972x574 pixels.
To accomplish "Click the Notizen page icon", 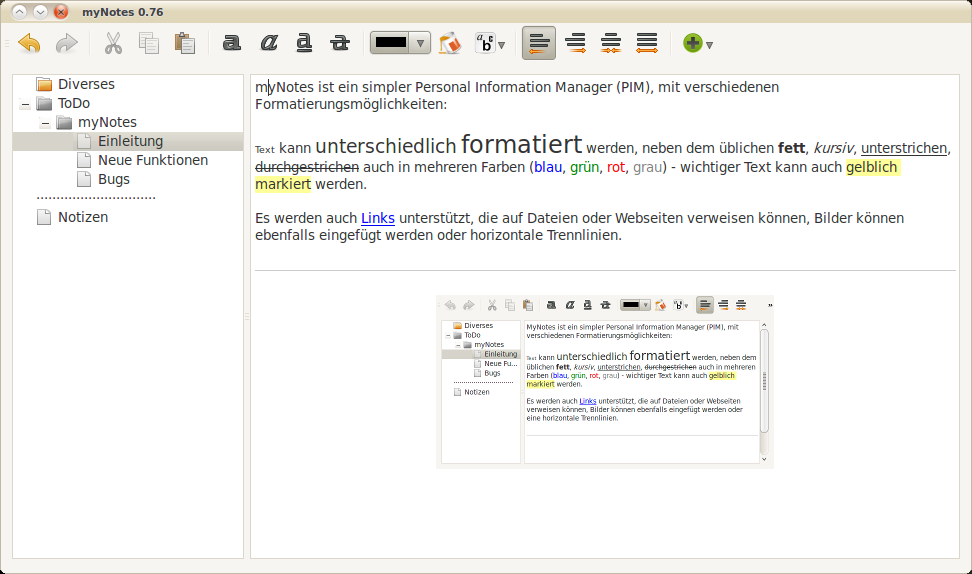I will 44,217.
